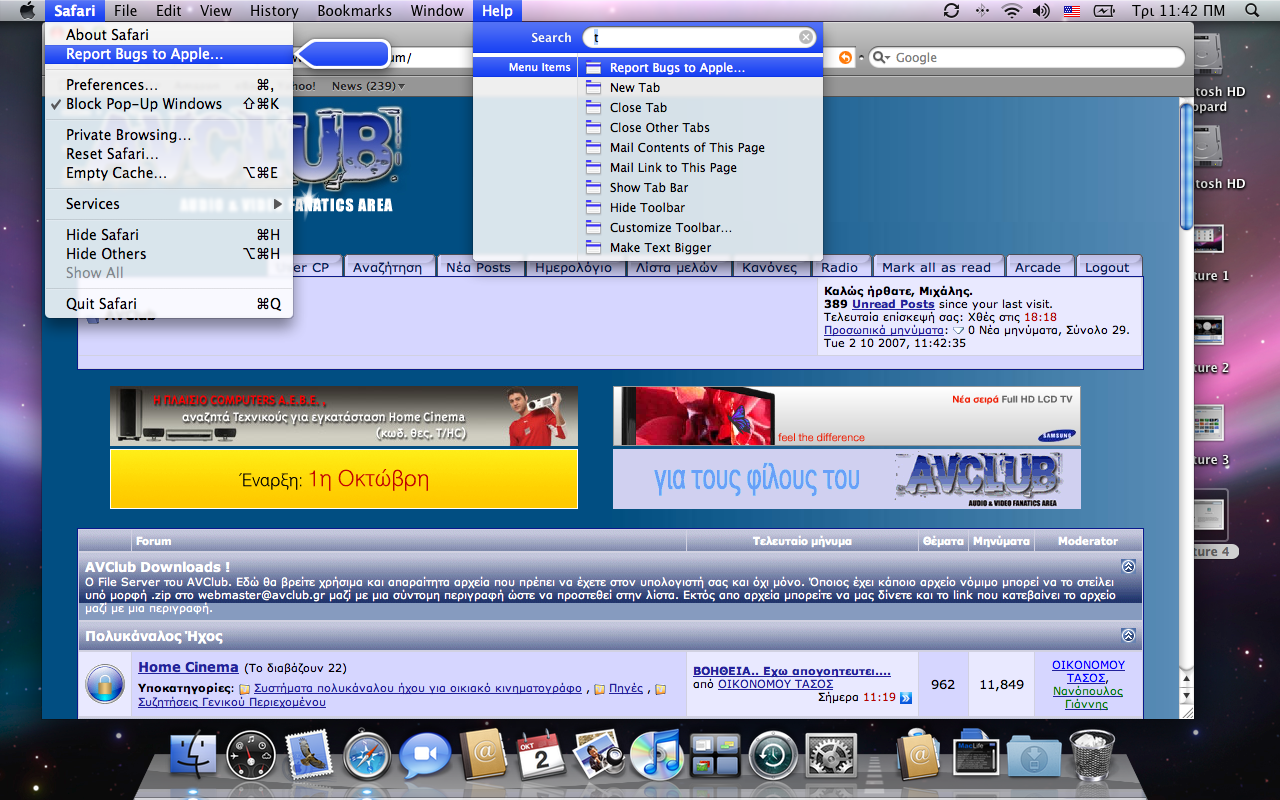The height and width of the screenshot is (800, 1280).
Task: Click the page vertical scrollbar thumb
Action: point(1187,165)
